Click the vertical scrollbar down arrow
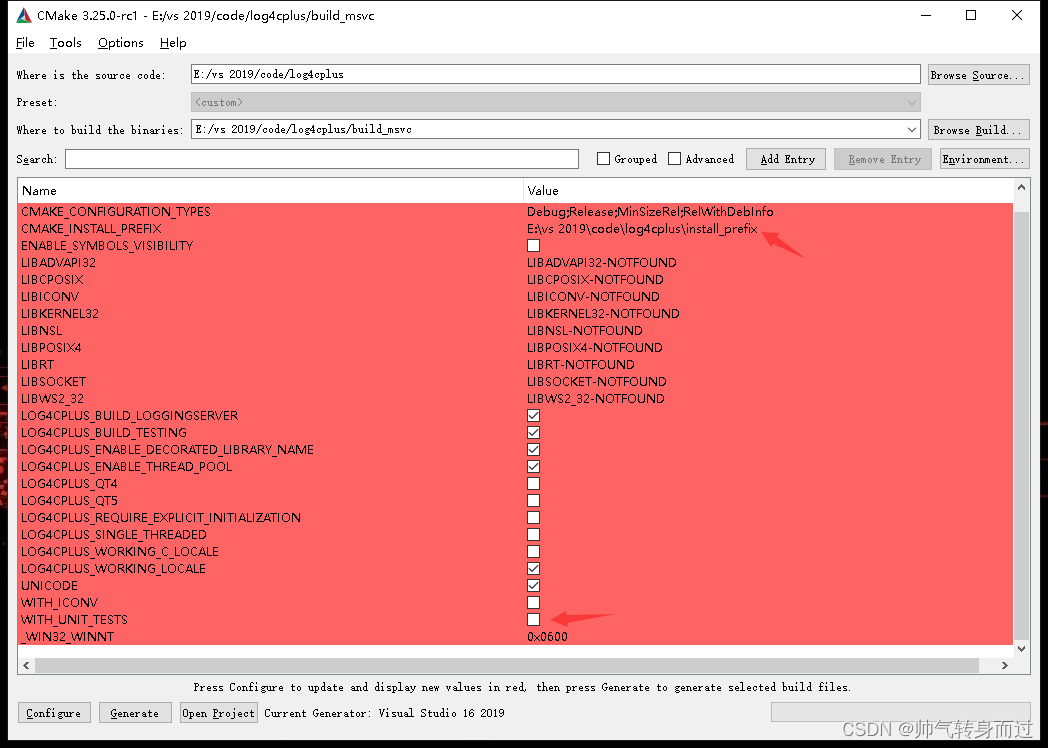 [1021, 648]
